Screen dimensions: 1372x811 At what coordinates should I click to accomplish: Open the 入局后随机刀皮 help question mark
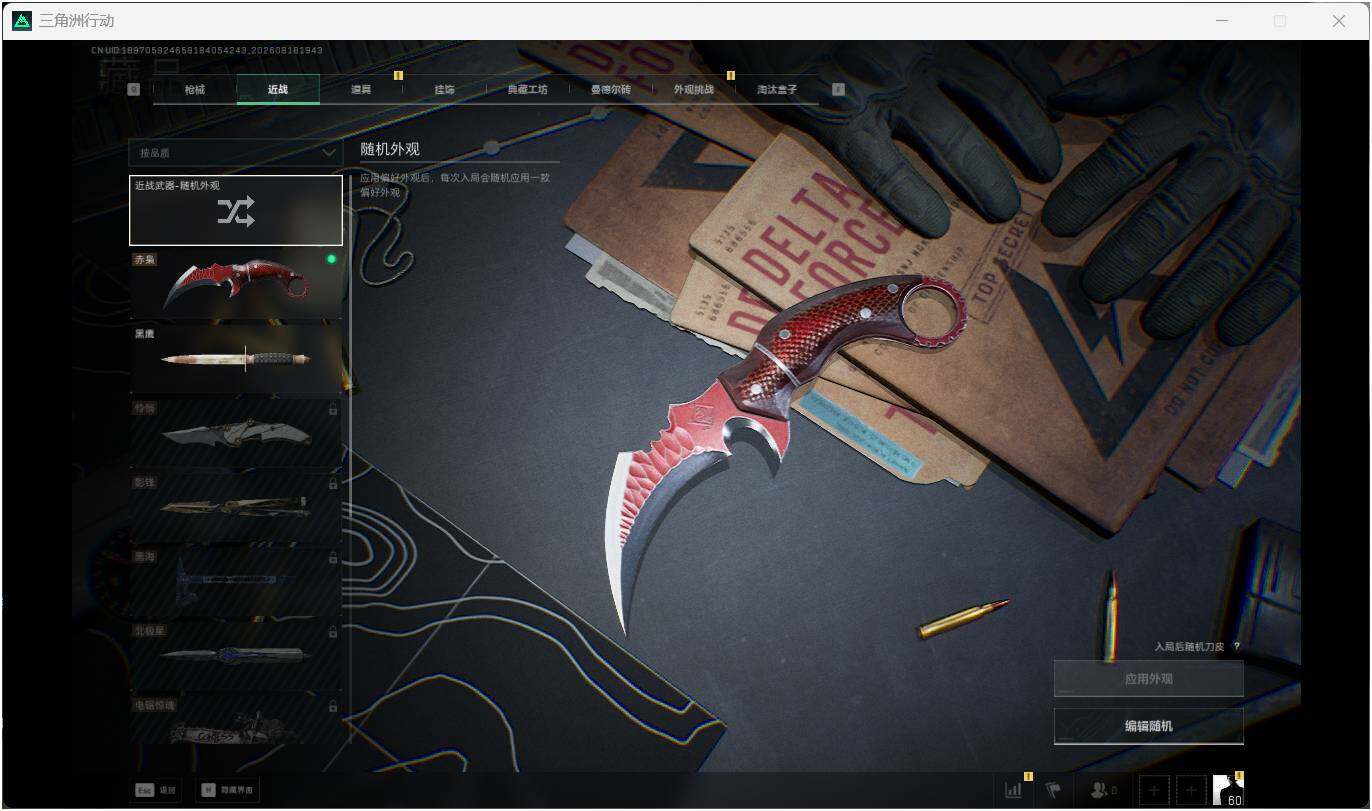click(1237, 647)
